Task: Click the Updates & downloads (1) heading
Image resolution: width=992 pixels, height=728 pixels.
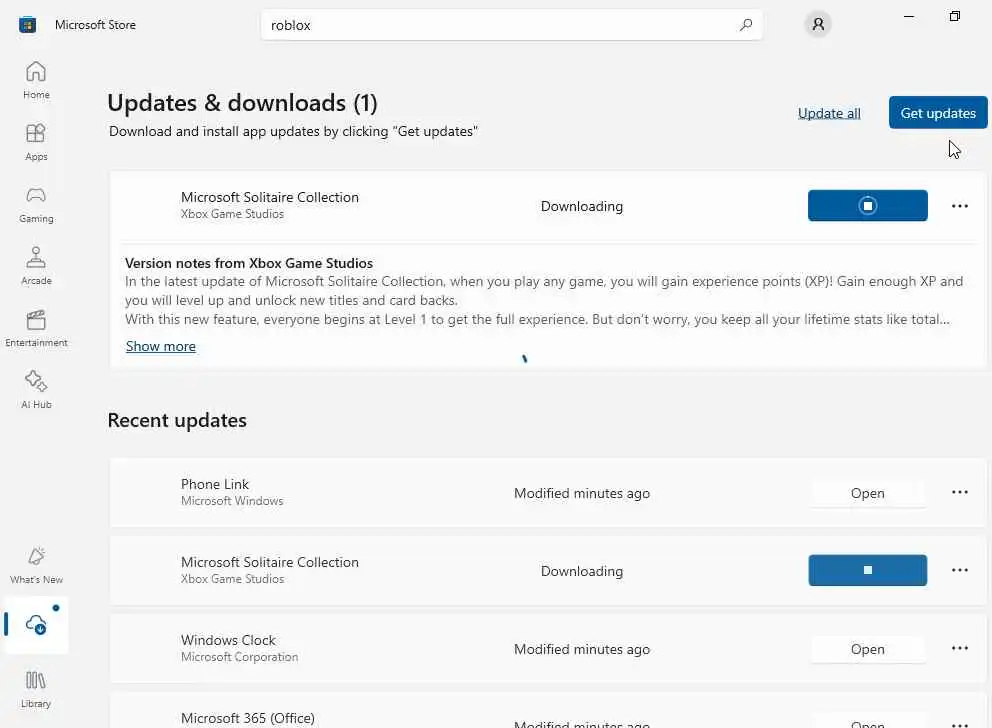Action: [242, 102]
